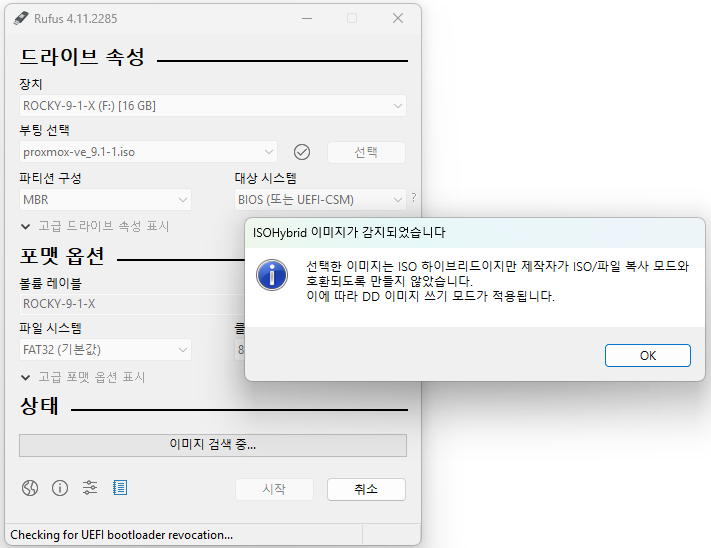Click the 시작 button
Viewport: 711px width, 548px height.
(274, 489)
